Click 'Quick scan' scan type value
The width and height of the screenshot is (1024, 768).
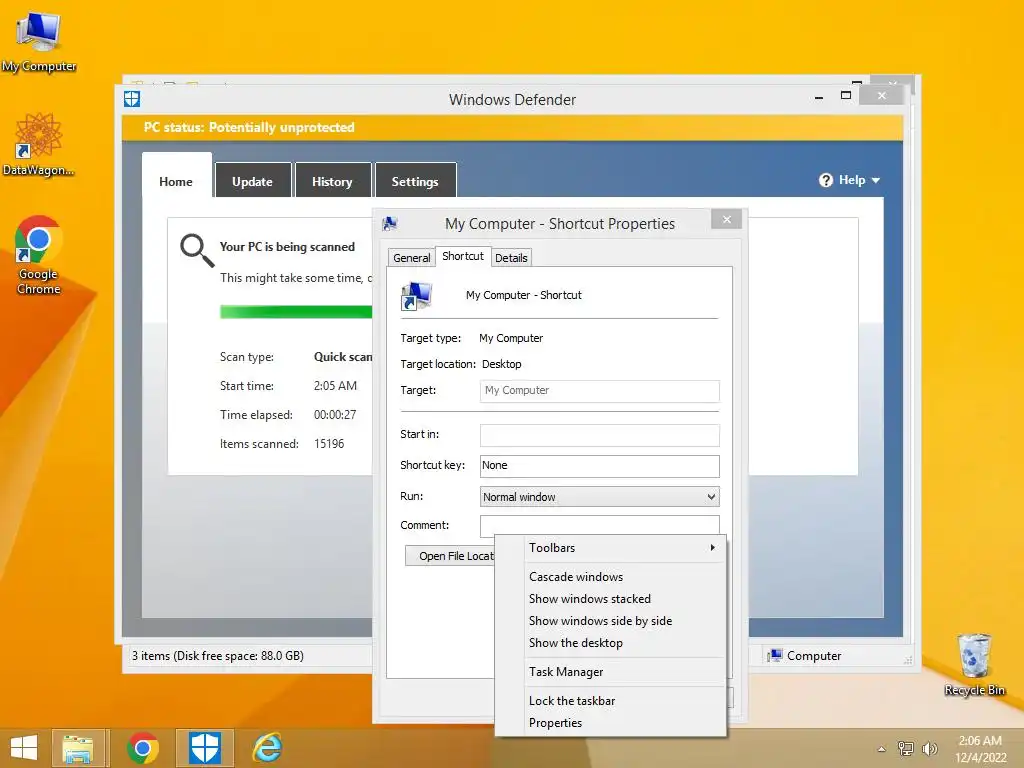(343, 357)
